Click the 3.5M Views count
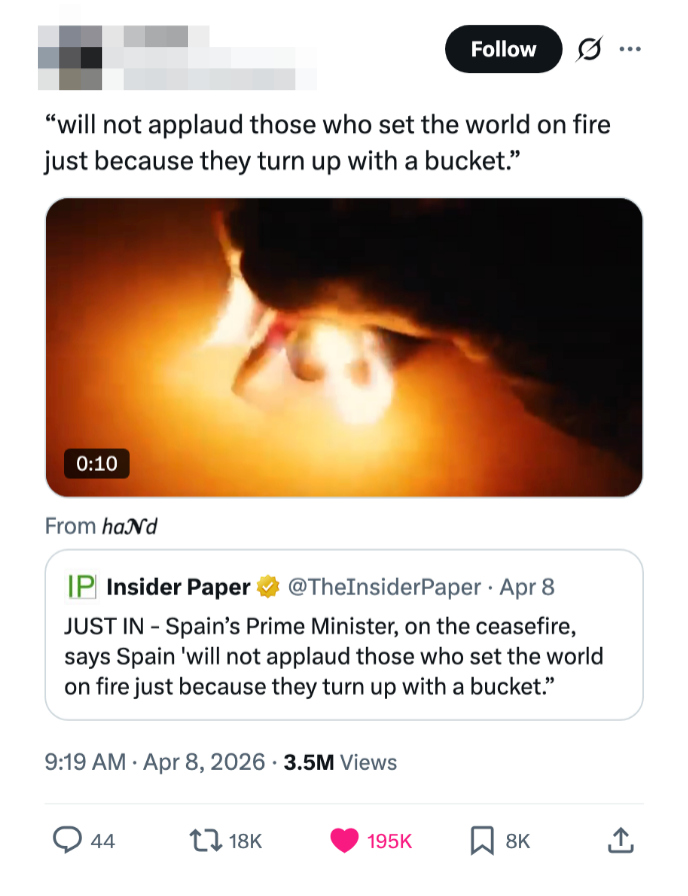688x896 pixels. pyautogui.click(x=340, y=762)
